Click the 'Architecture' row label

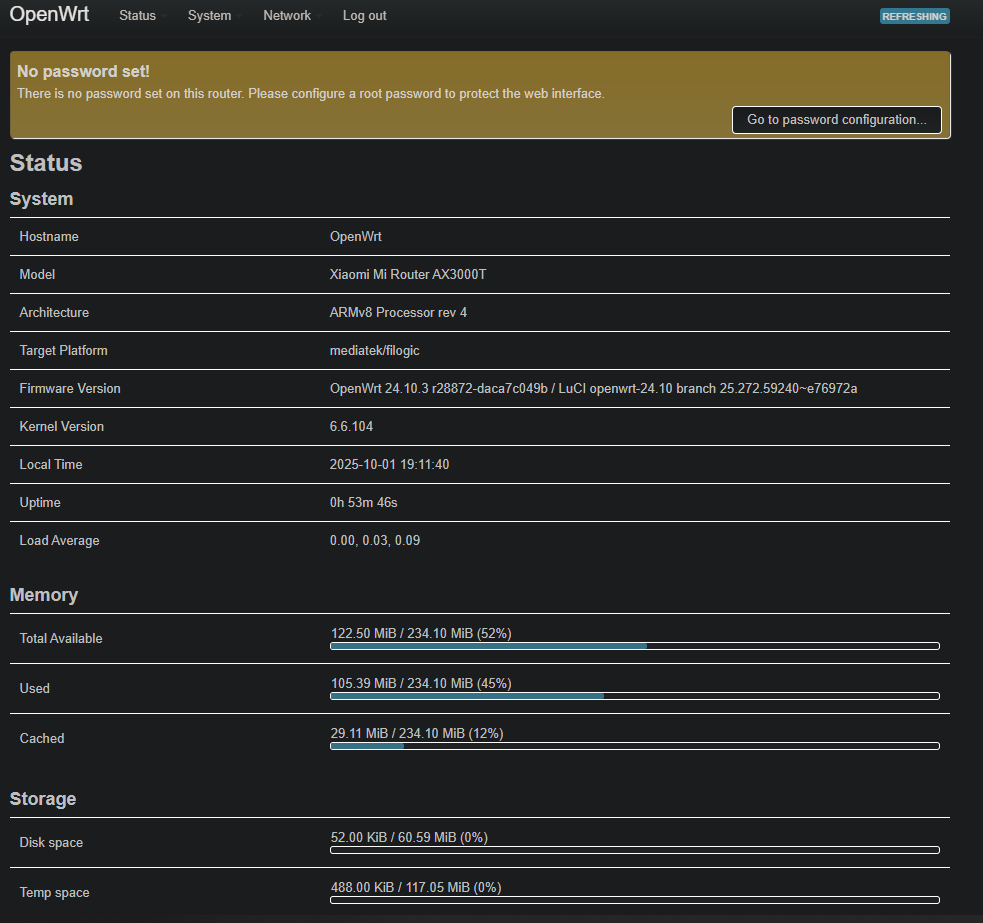coord(54,312)
